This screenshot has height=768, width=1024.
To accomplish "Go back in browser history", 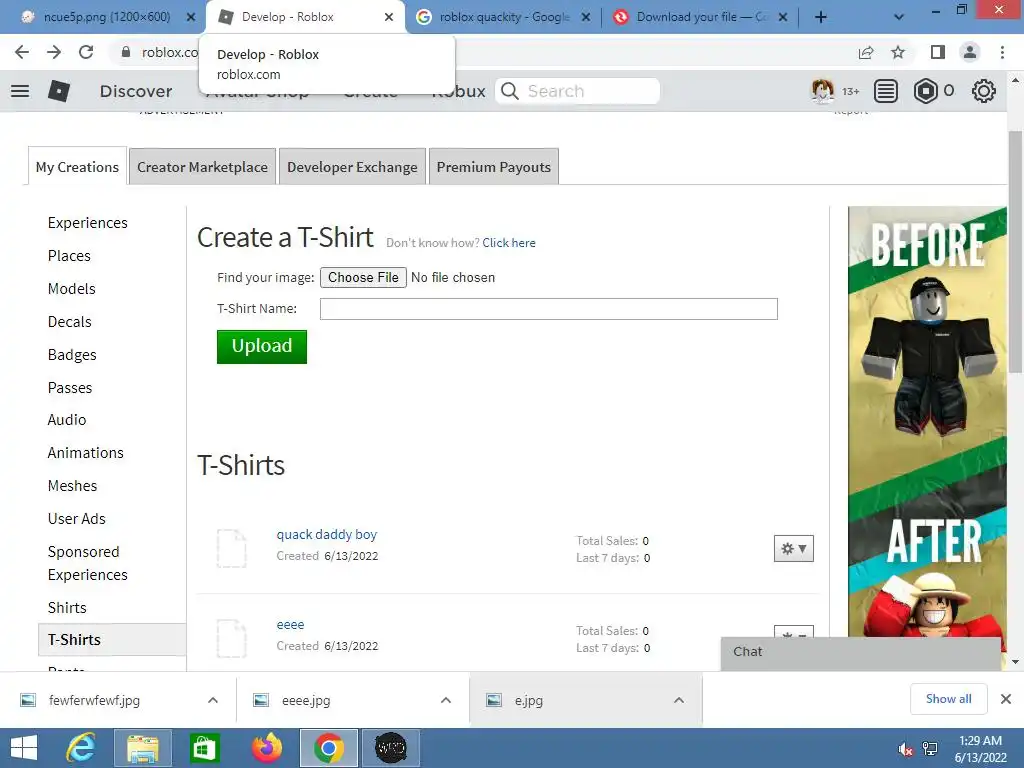I will (x=22, y=52).
